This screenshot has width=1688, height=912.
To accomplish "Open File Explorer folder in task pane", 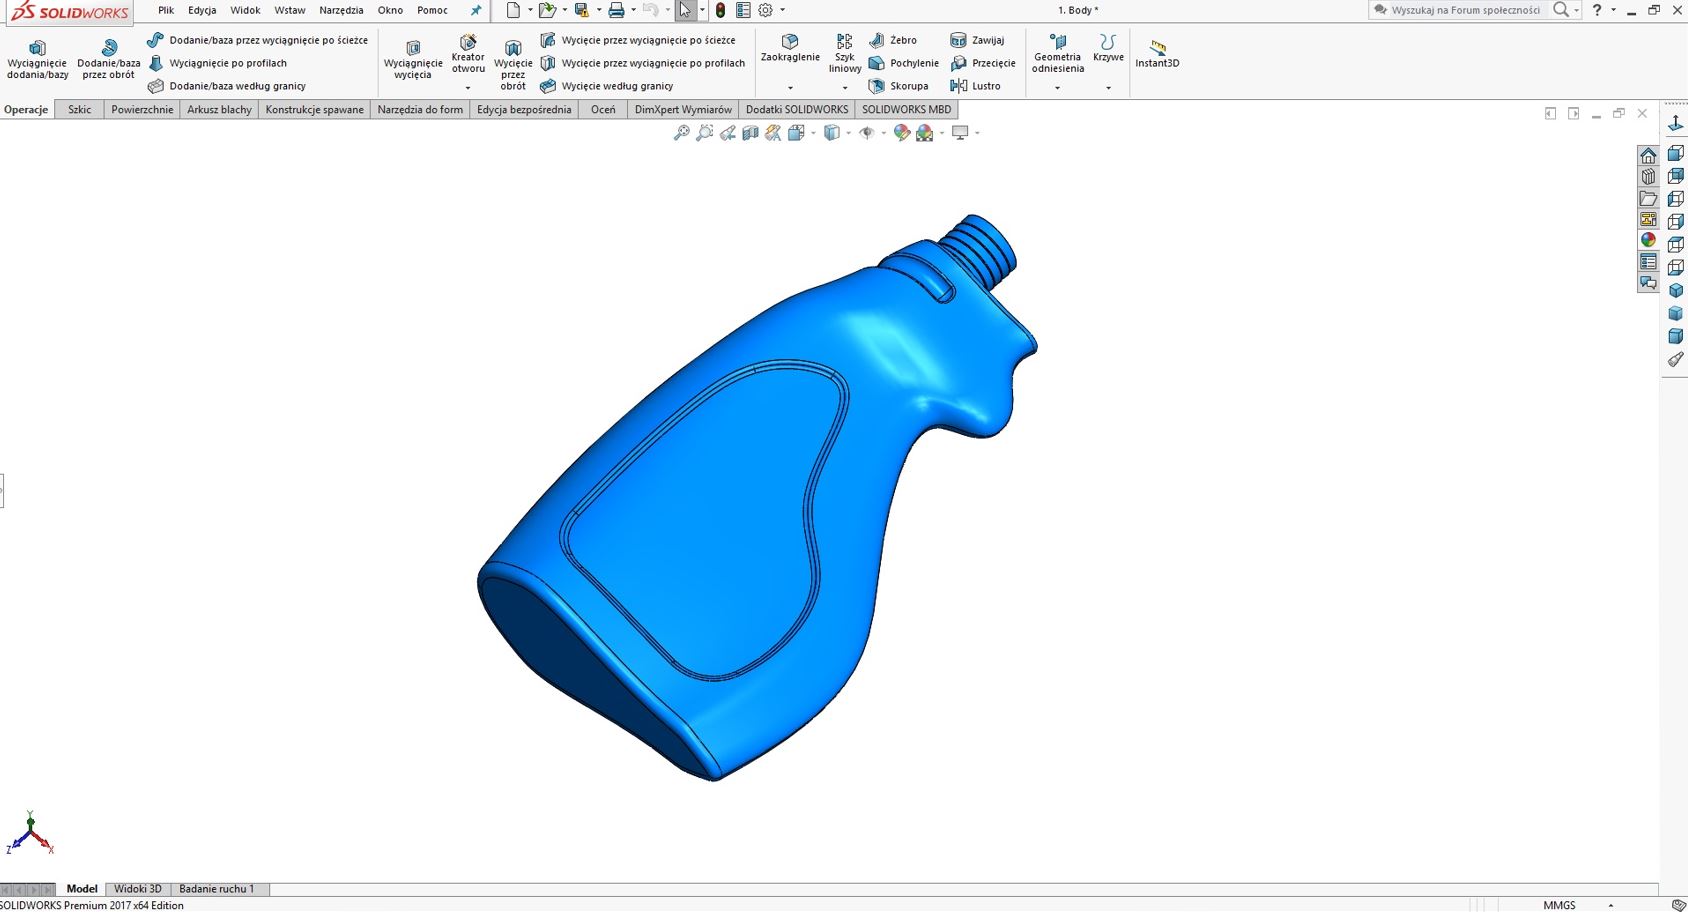I will click(x=1648, y=198).
